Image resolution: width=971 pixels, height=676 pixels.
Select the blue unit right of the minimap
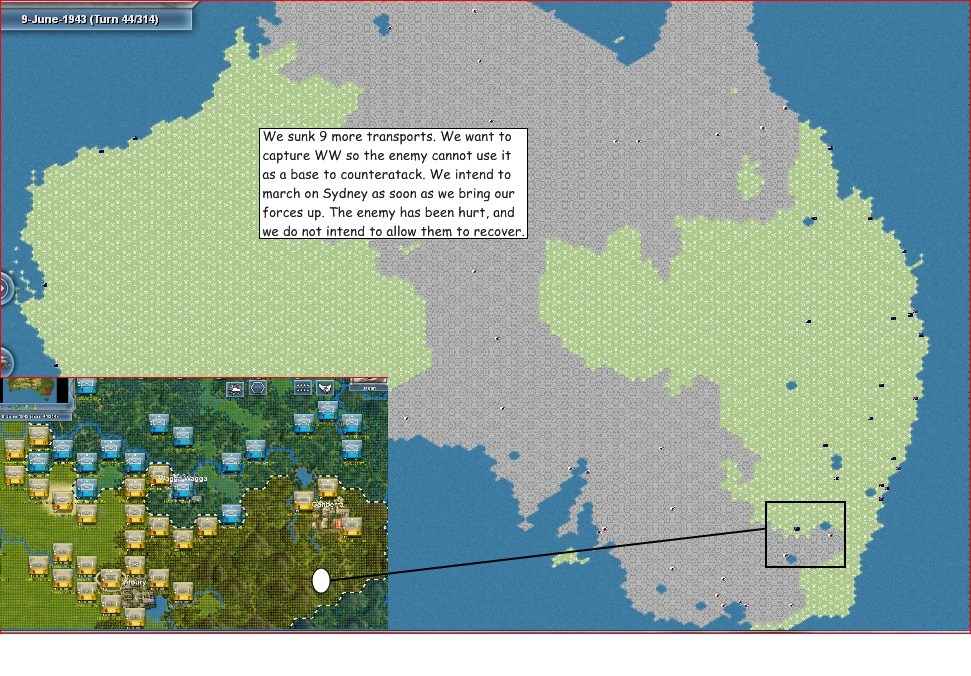click(x=86, y=387)
